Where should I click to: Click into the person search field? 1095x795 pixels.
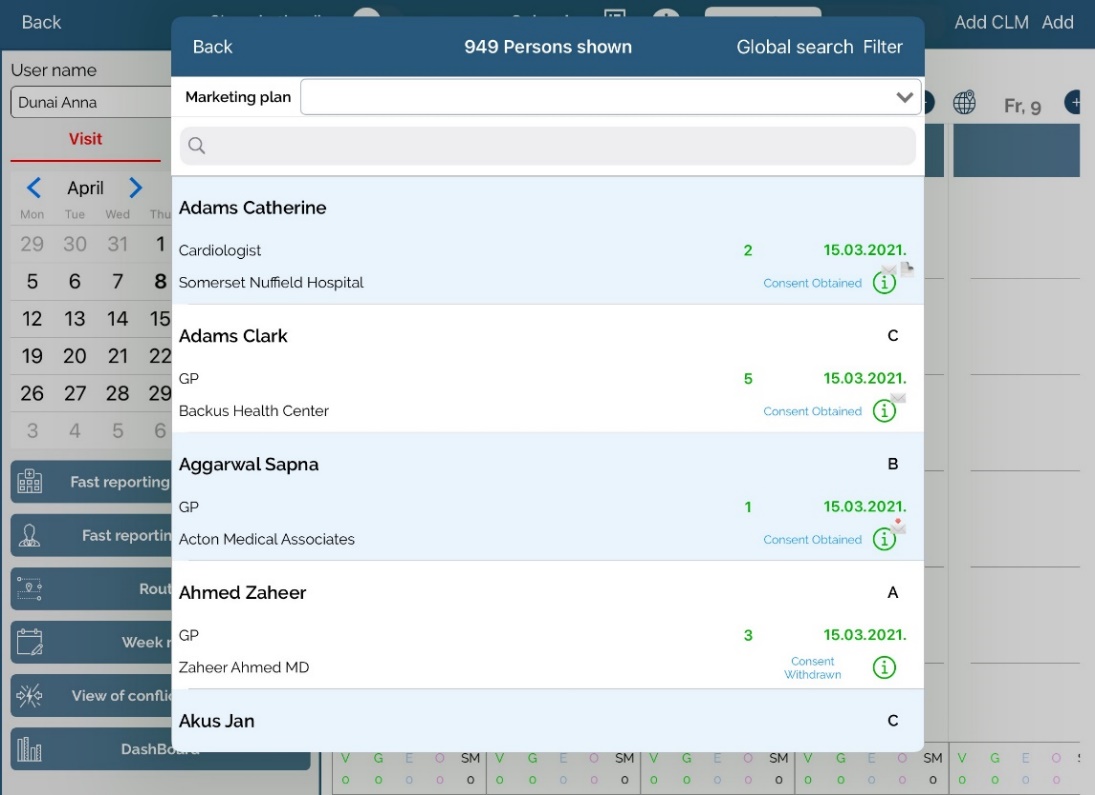click(547, 146)
